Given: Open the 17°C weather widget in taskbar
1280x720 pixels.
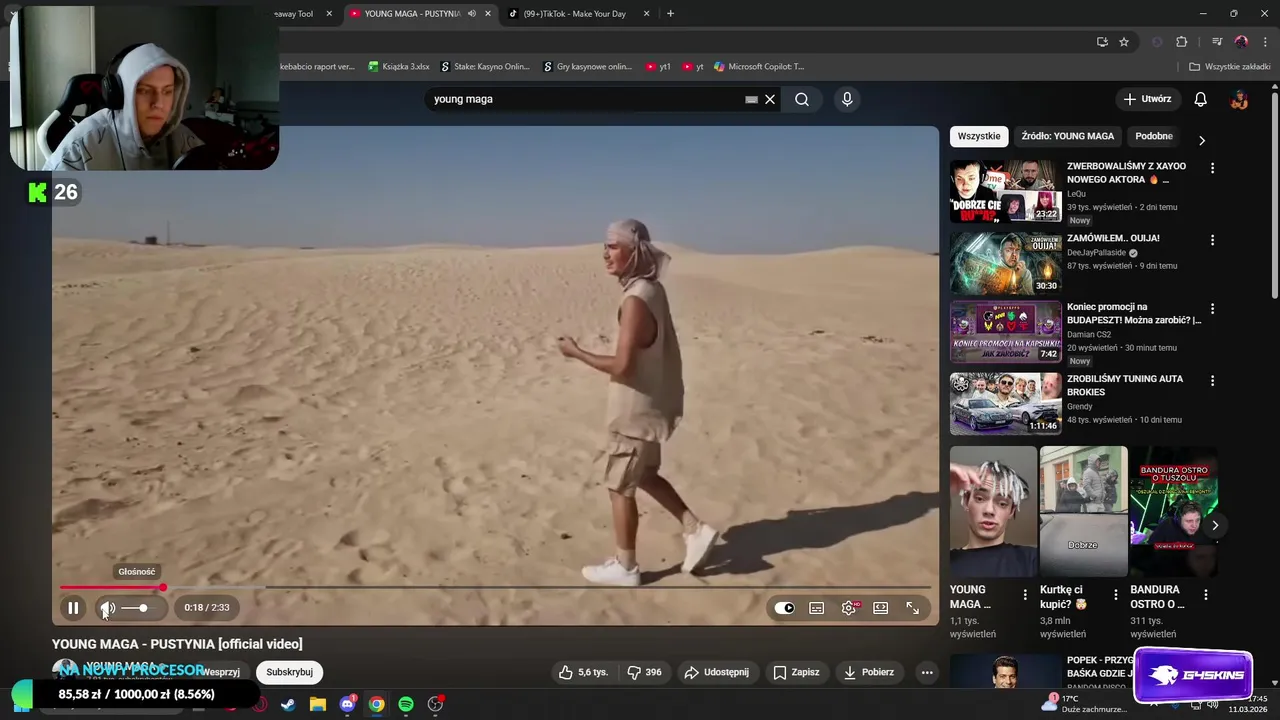Looking at the screenshot, I should tap(1084, 704).
